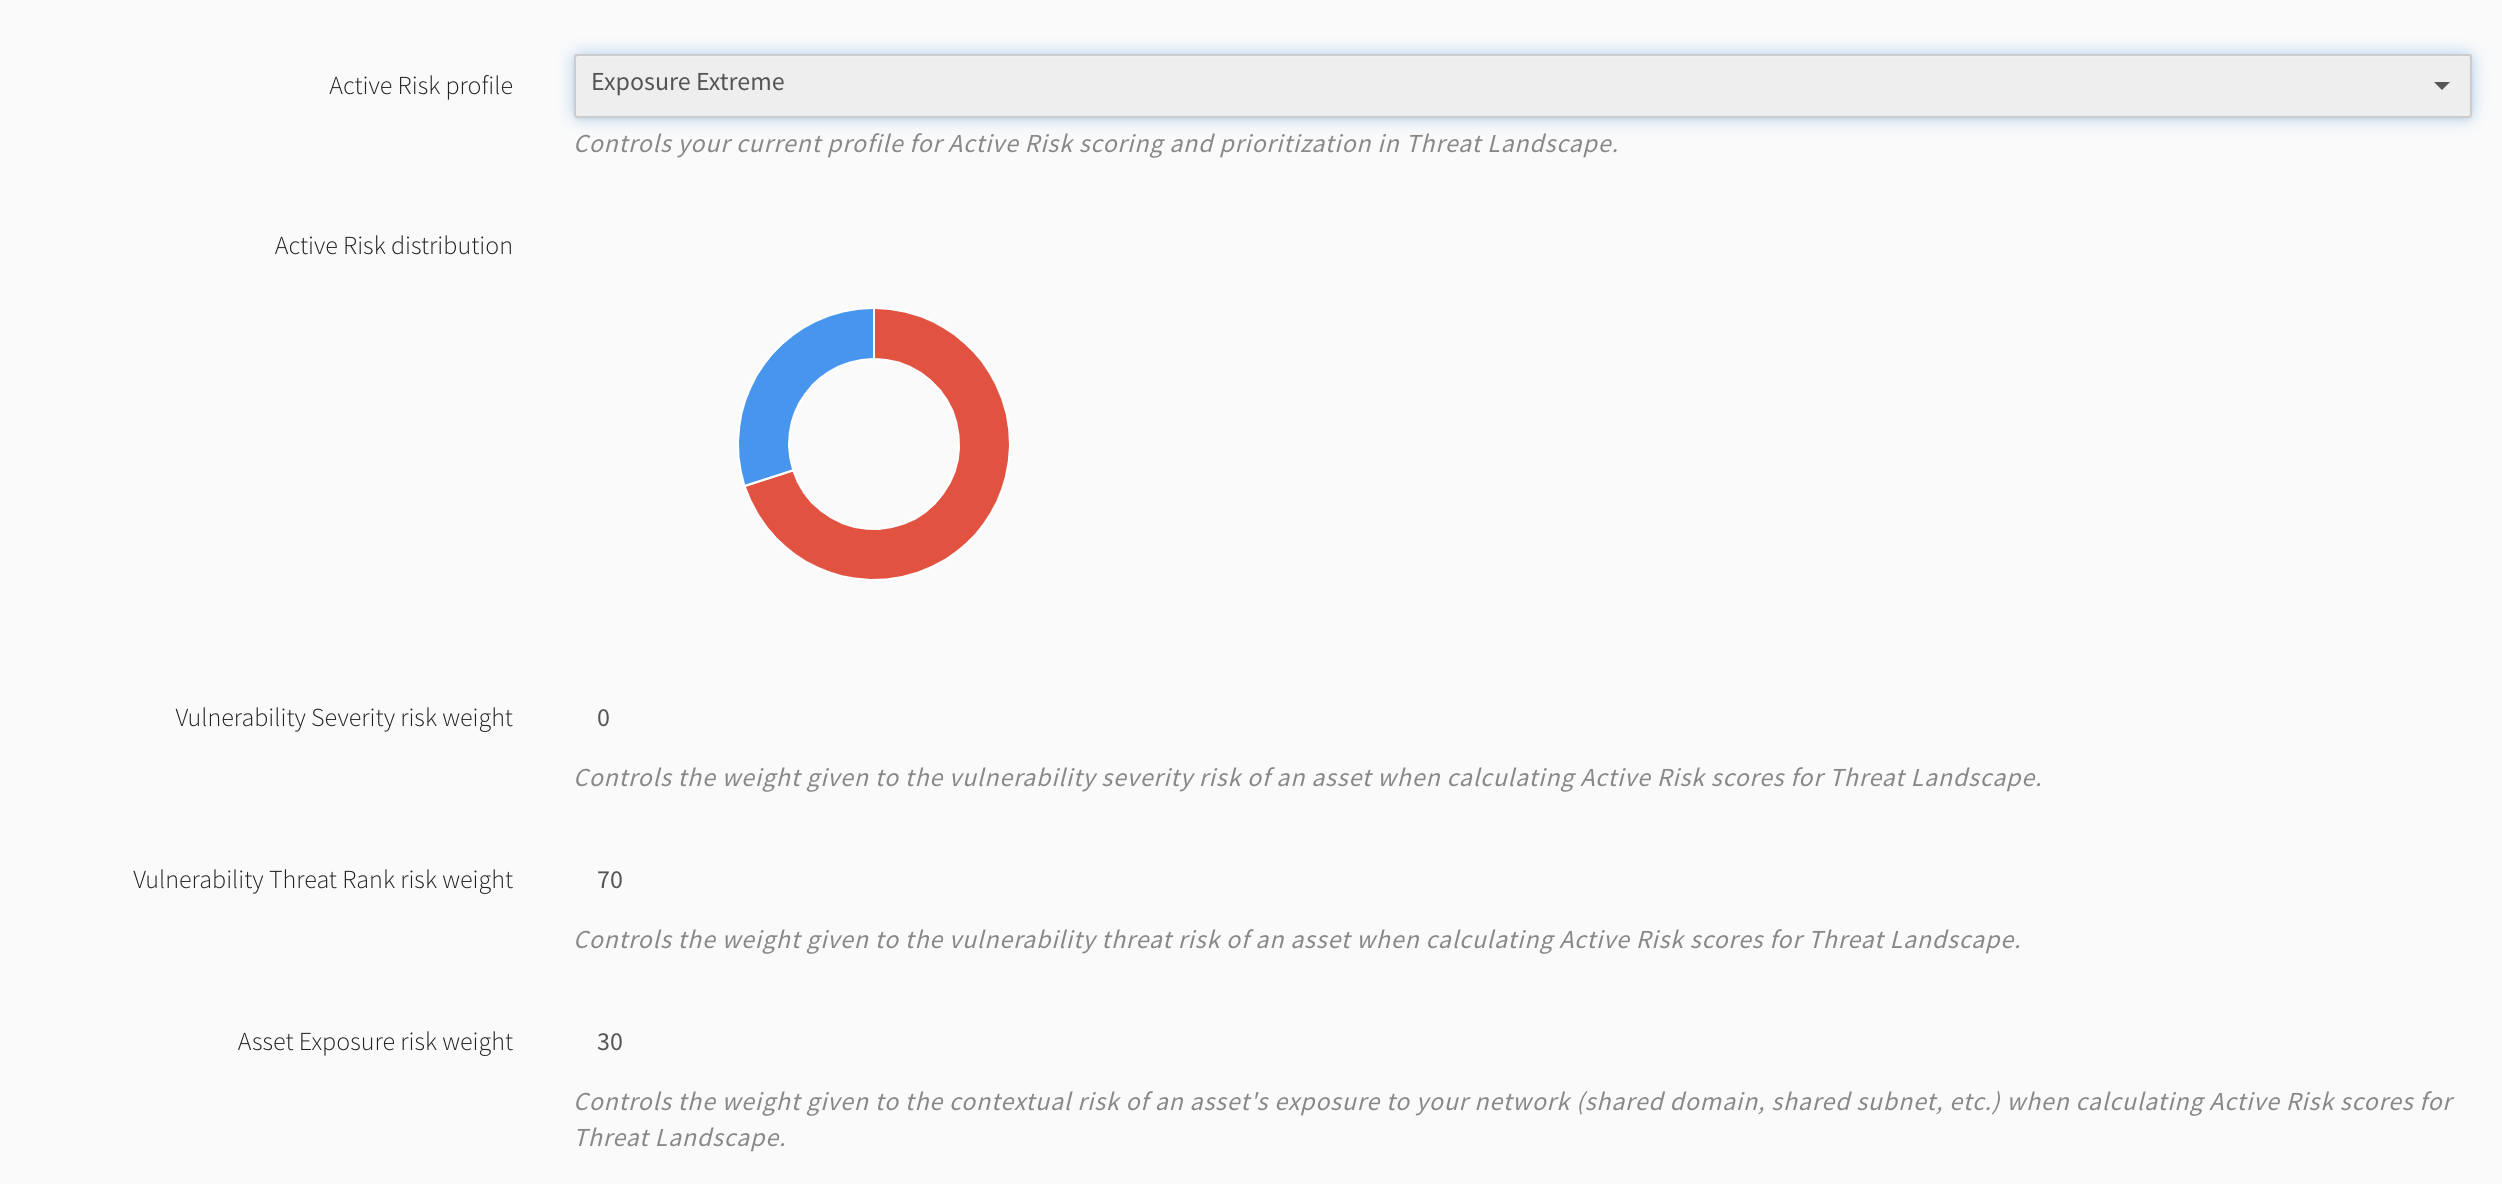The height and width of the screenshot is (1184, 2502).
Task: Click the Vulnerability Severity weight value 0
Action: tap(603, 718)
